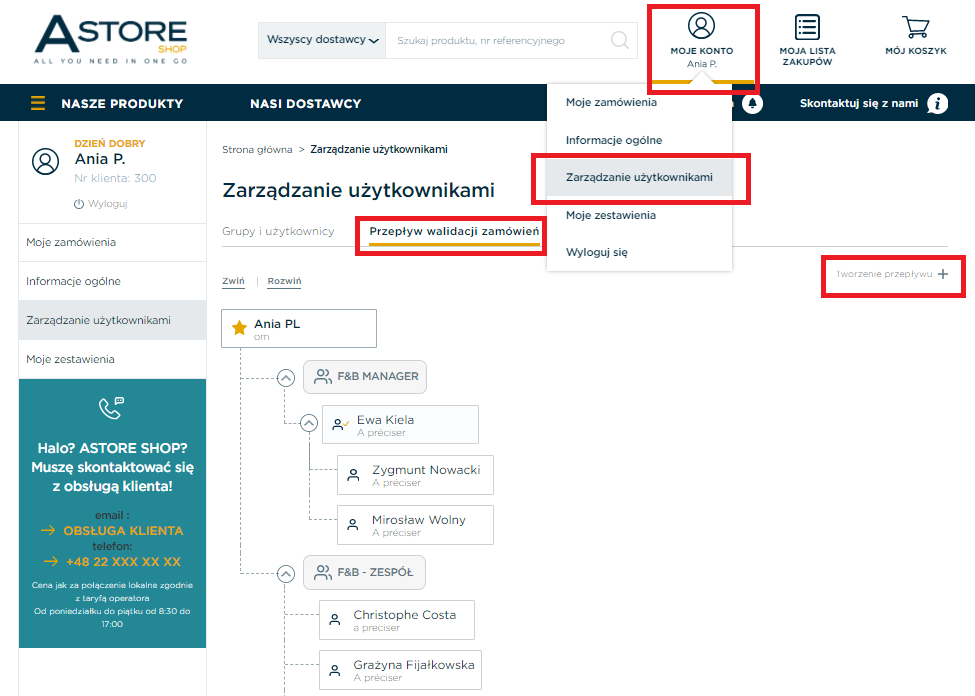This screenshot has width=975, height=696.
Task: Open the Moje Konto account icon
Action: click(701, 26)
